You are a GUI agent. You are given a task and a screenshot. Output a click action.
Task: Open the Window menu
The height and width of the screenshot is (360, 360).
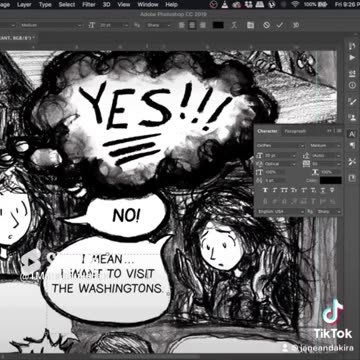click(x=148, y=5)
